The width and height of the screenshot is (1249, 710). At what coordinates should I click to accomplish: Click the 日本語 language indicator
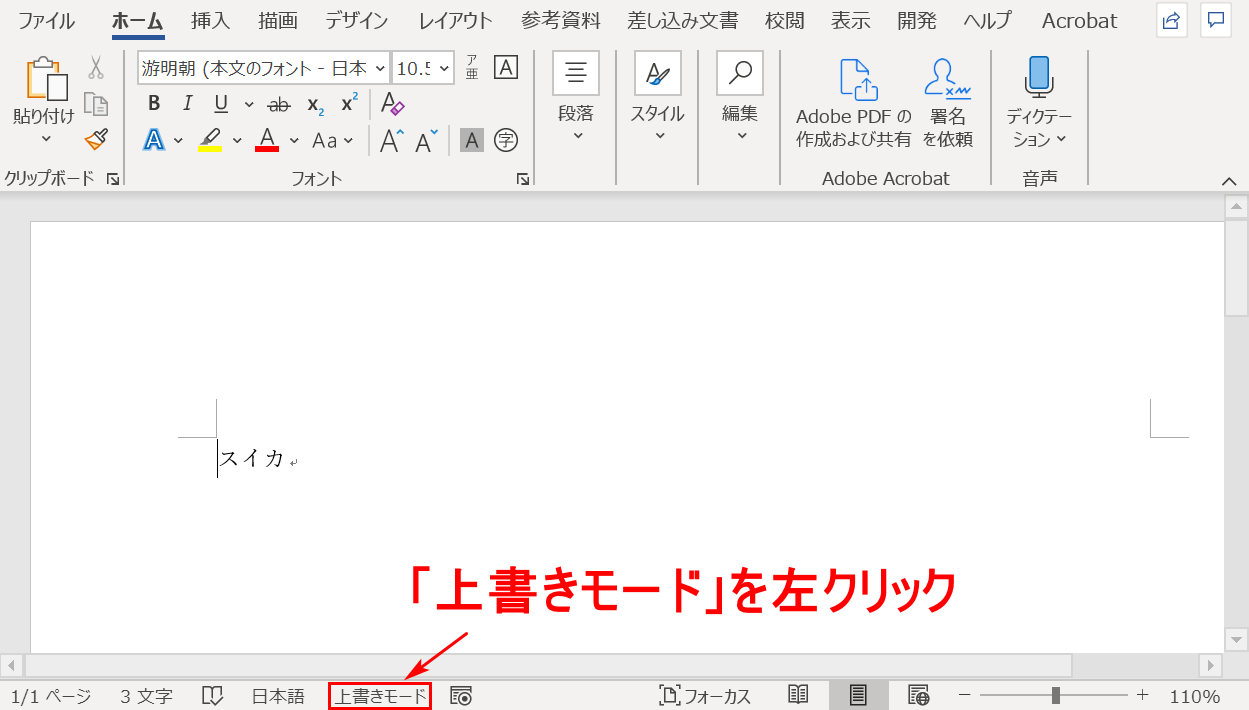tap(278, 696)
